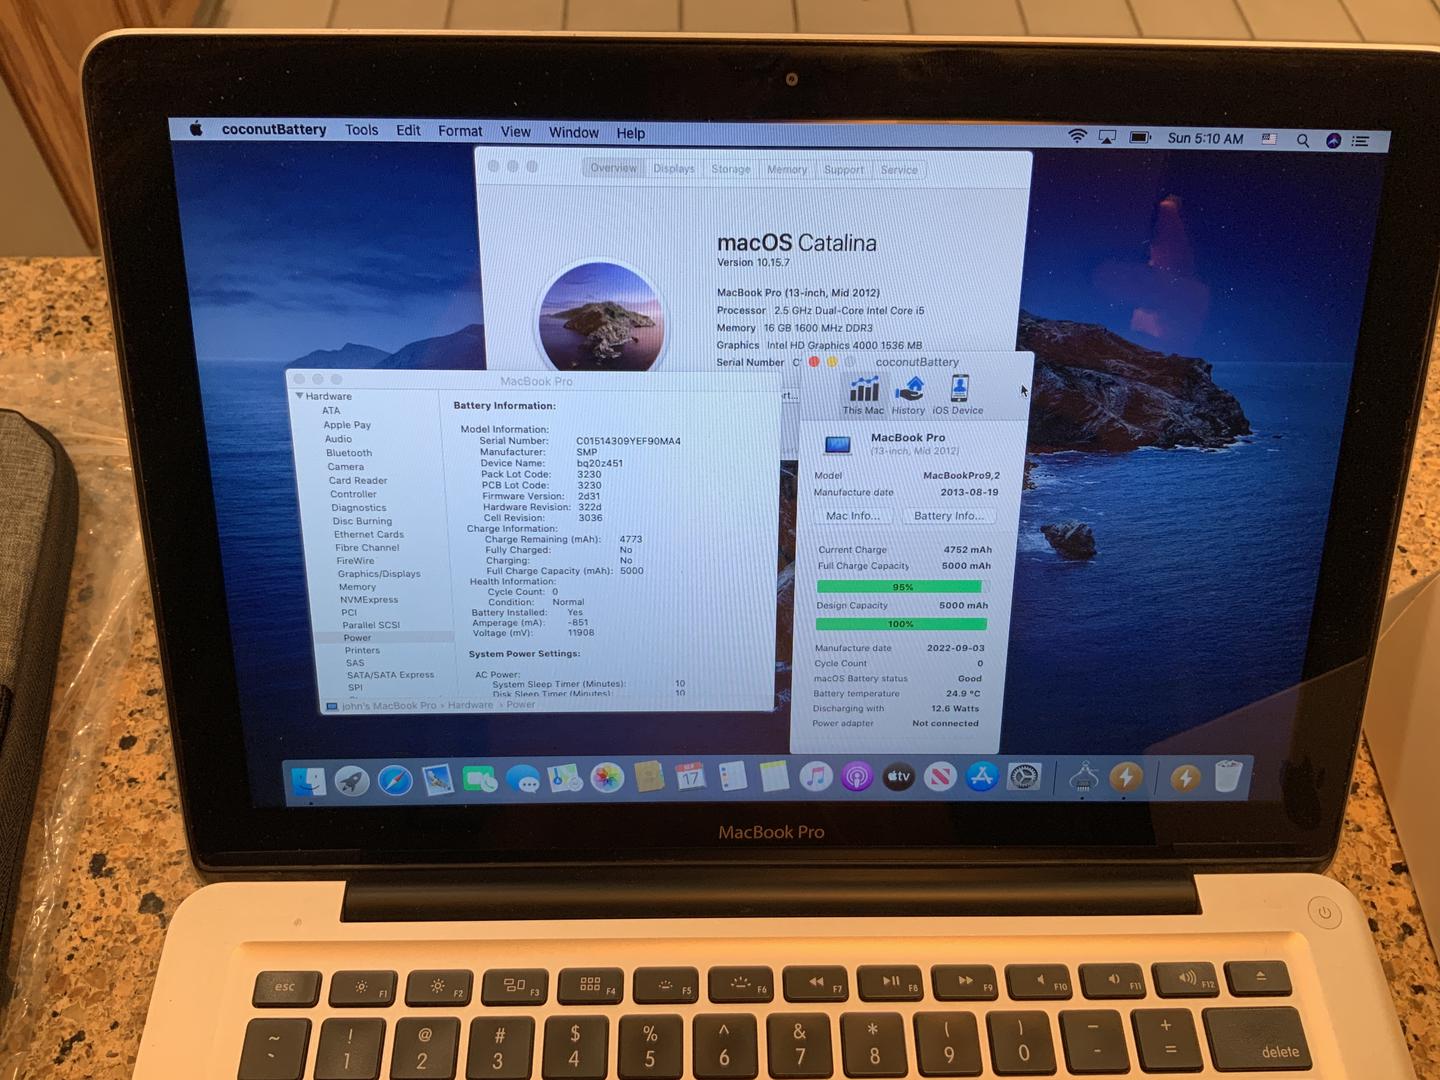Click the 100% design capacity bar
This screenshot has height=1080, width=1440.
pyautogui.click(x=901, y=624)
